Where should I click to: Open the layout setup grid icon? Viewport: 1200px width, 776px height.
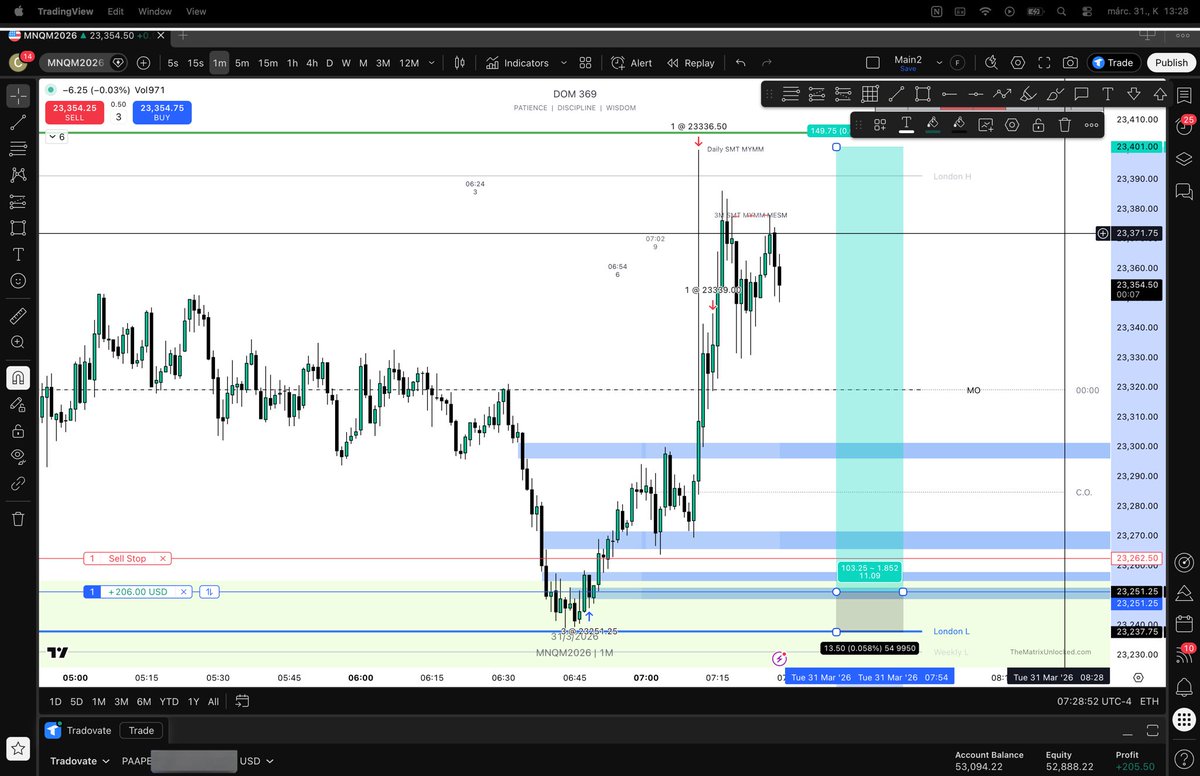click(x=586, y=62)
